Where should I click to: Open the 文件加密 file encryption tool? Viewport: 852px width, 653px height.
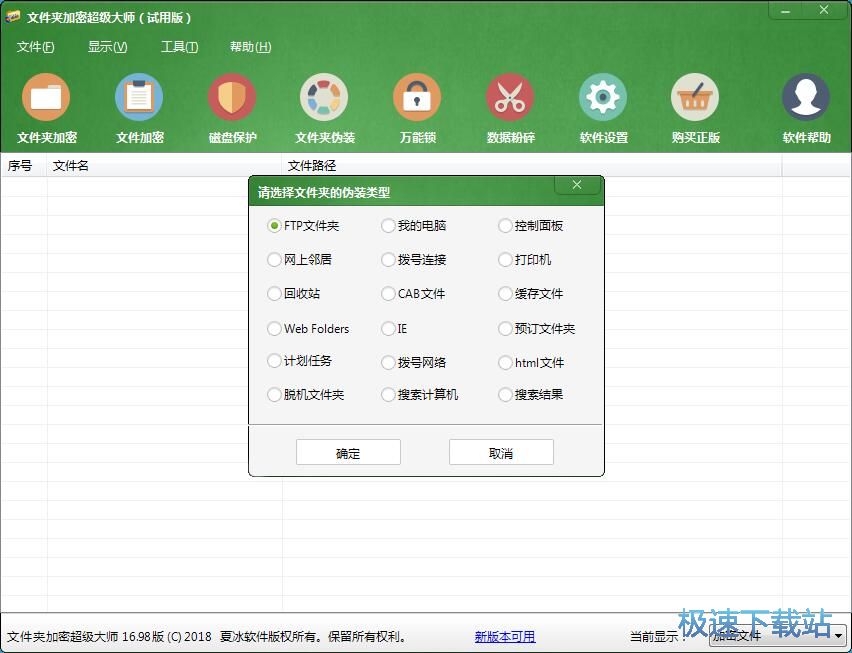click(x=139, y=99)
